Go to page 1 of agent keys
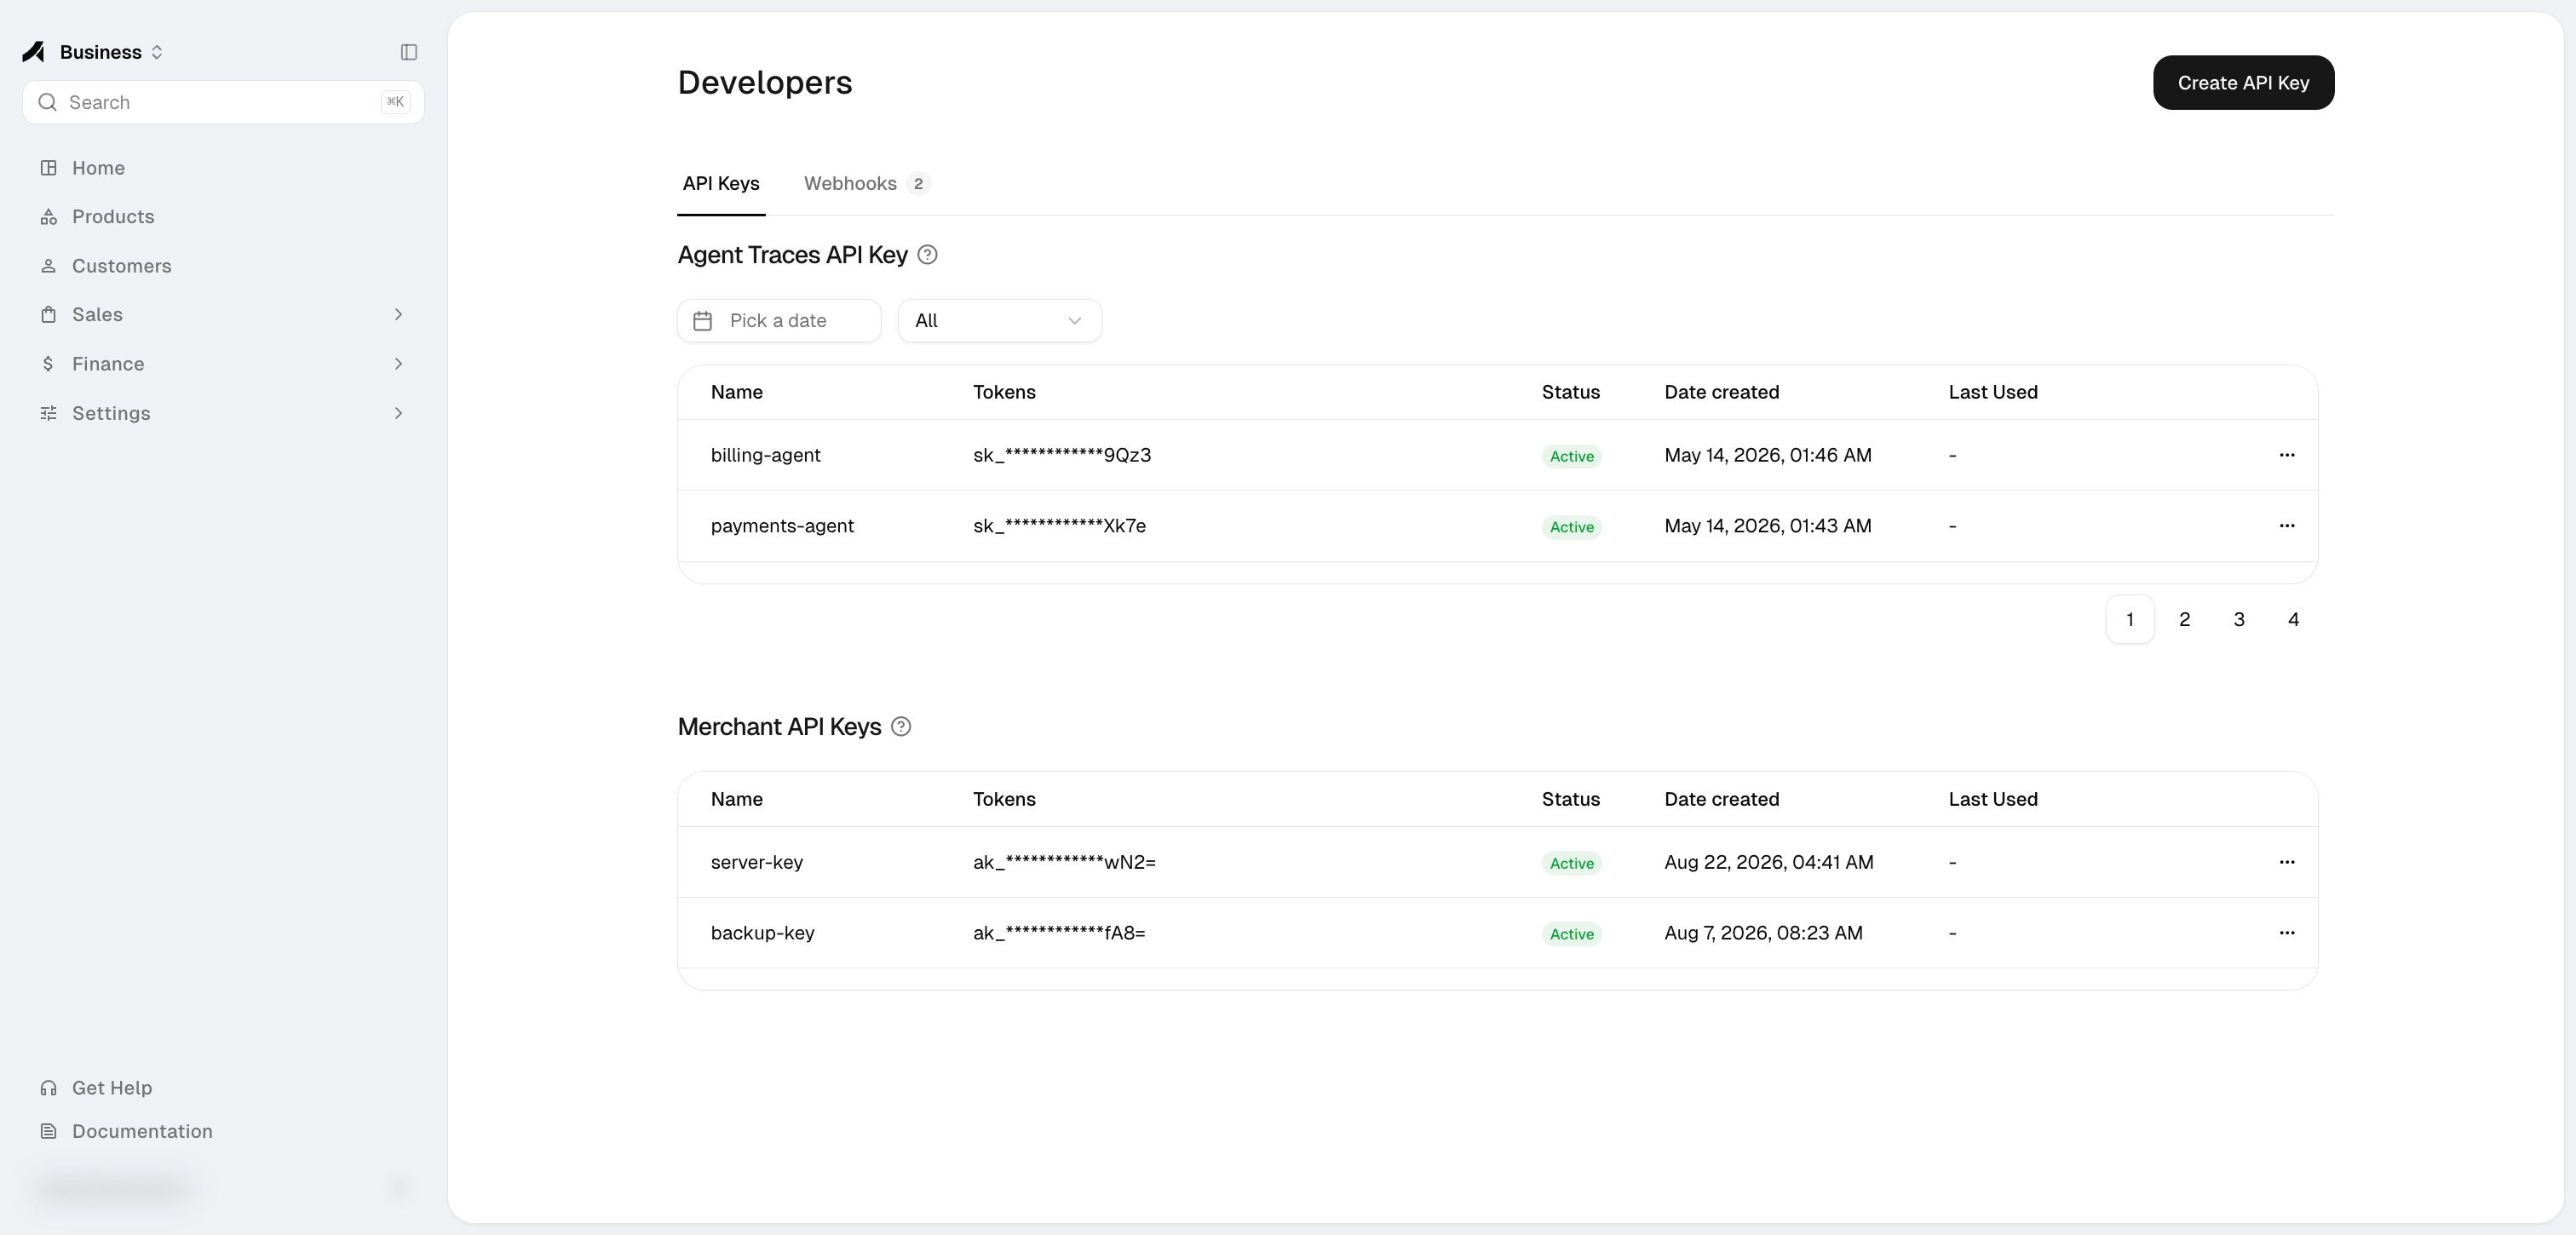Viewport: 2576px width, 1235px height. (x=2130, y=620)
